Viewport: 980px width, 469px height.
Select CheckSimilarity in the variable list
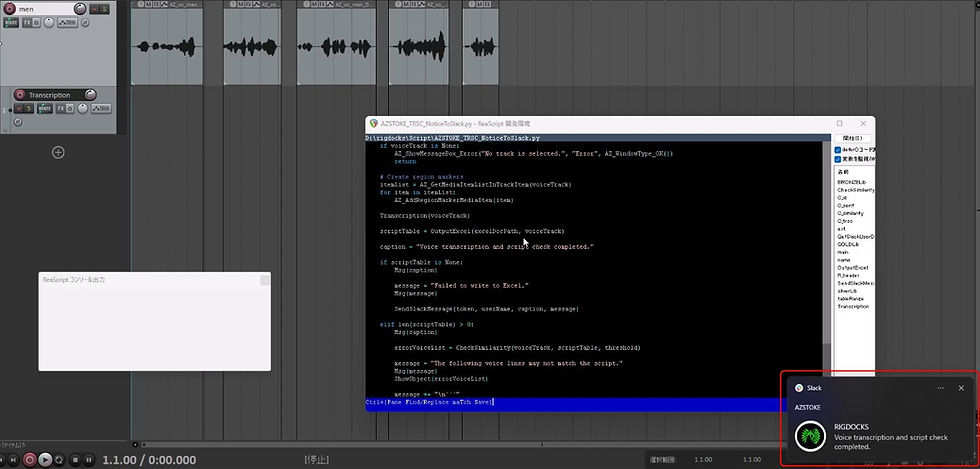tap(856, 189)
